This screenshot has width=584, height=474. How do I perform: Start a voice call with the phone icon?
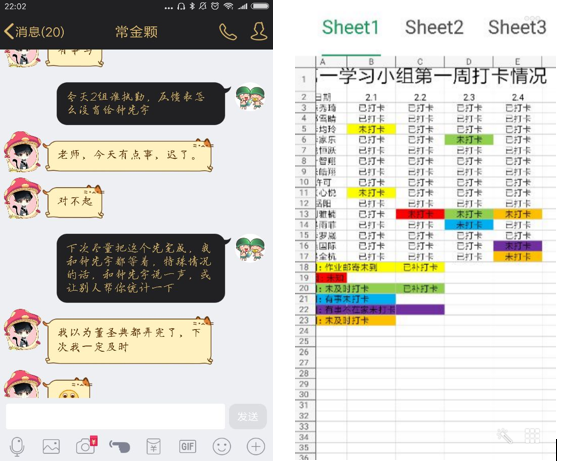(228, 32)
